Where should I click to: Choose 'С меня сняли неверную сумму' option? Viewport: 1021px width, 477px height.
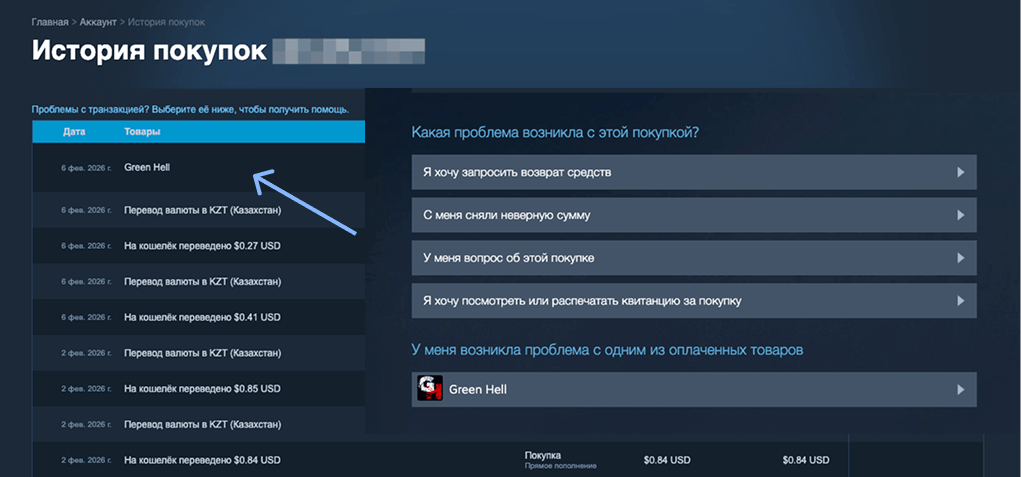click(x=694, y=215)
